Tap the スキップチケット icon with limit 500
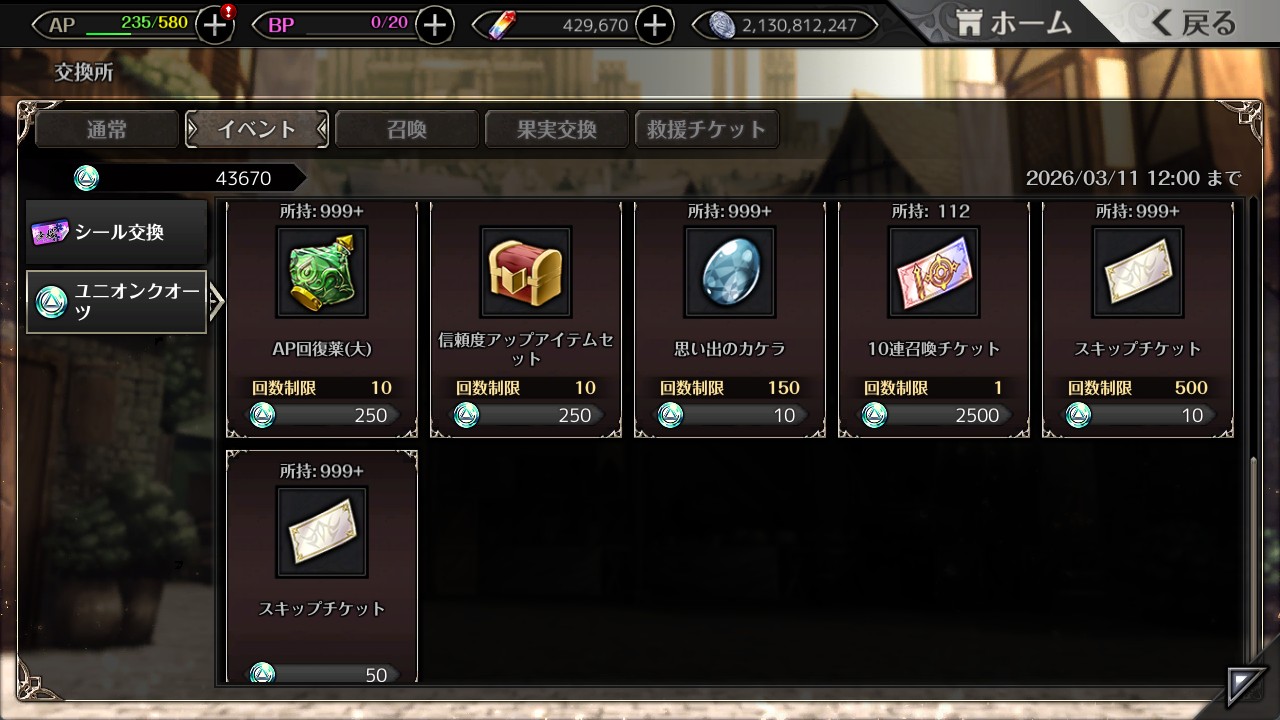 pyautogui.click(x=1137, y=272)
